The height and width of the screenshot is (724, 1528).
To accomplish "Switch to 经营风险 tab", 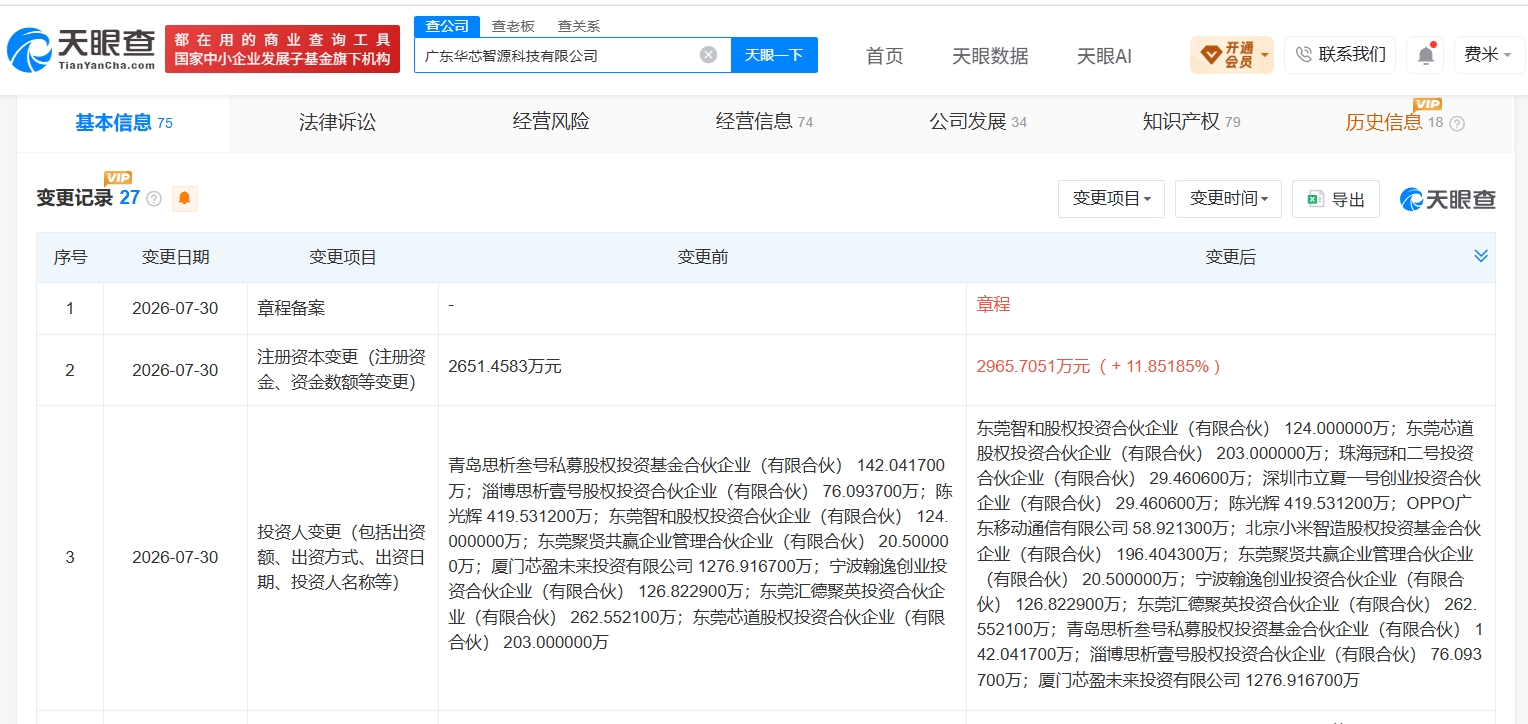I will pyautogui.click(x=551, y=123).
